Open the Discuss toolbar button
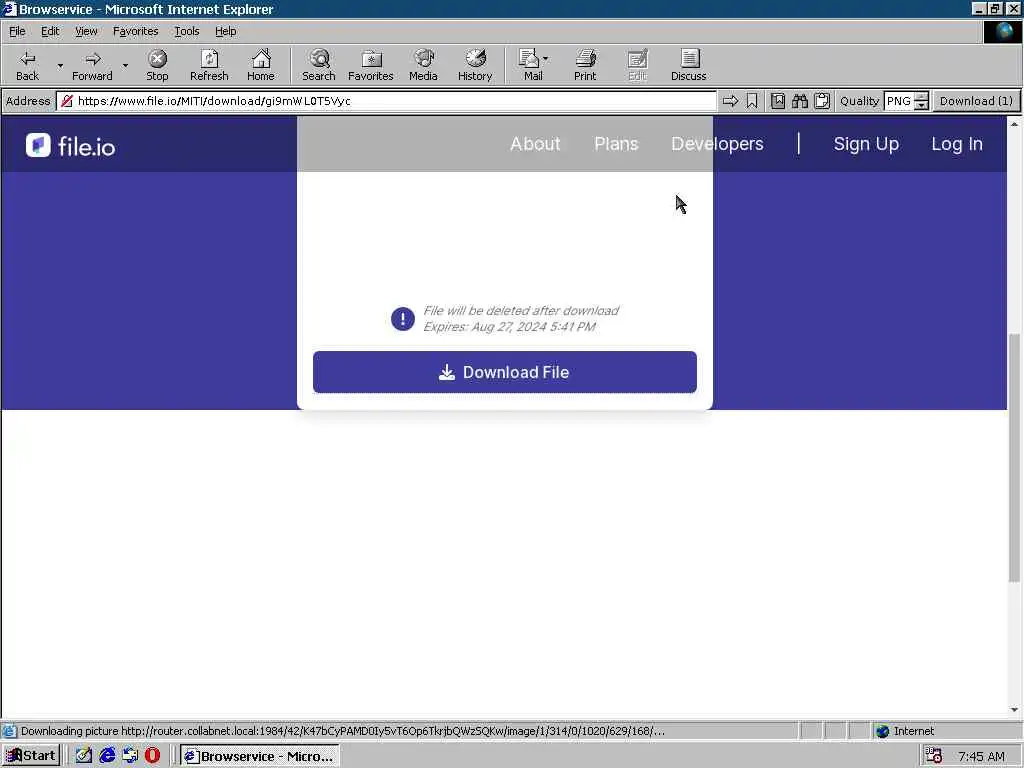Viewport: 1024px width, 768px height. pos(688,65)
